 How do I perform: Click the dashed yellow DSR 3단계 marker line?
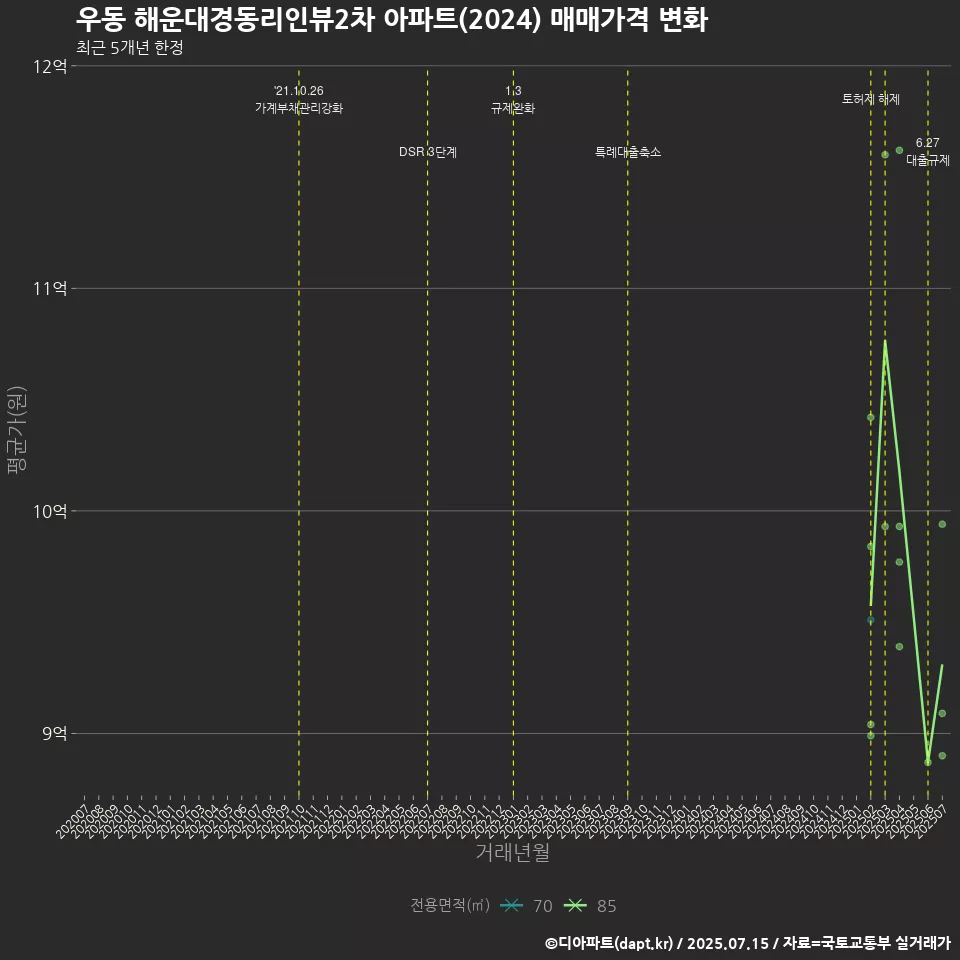[x=427, y=400]
